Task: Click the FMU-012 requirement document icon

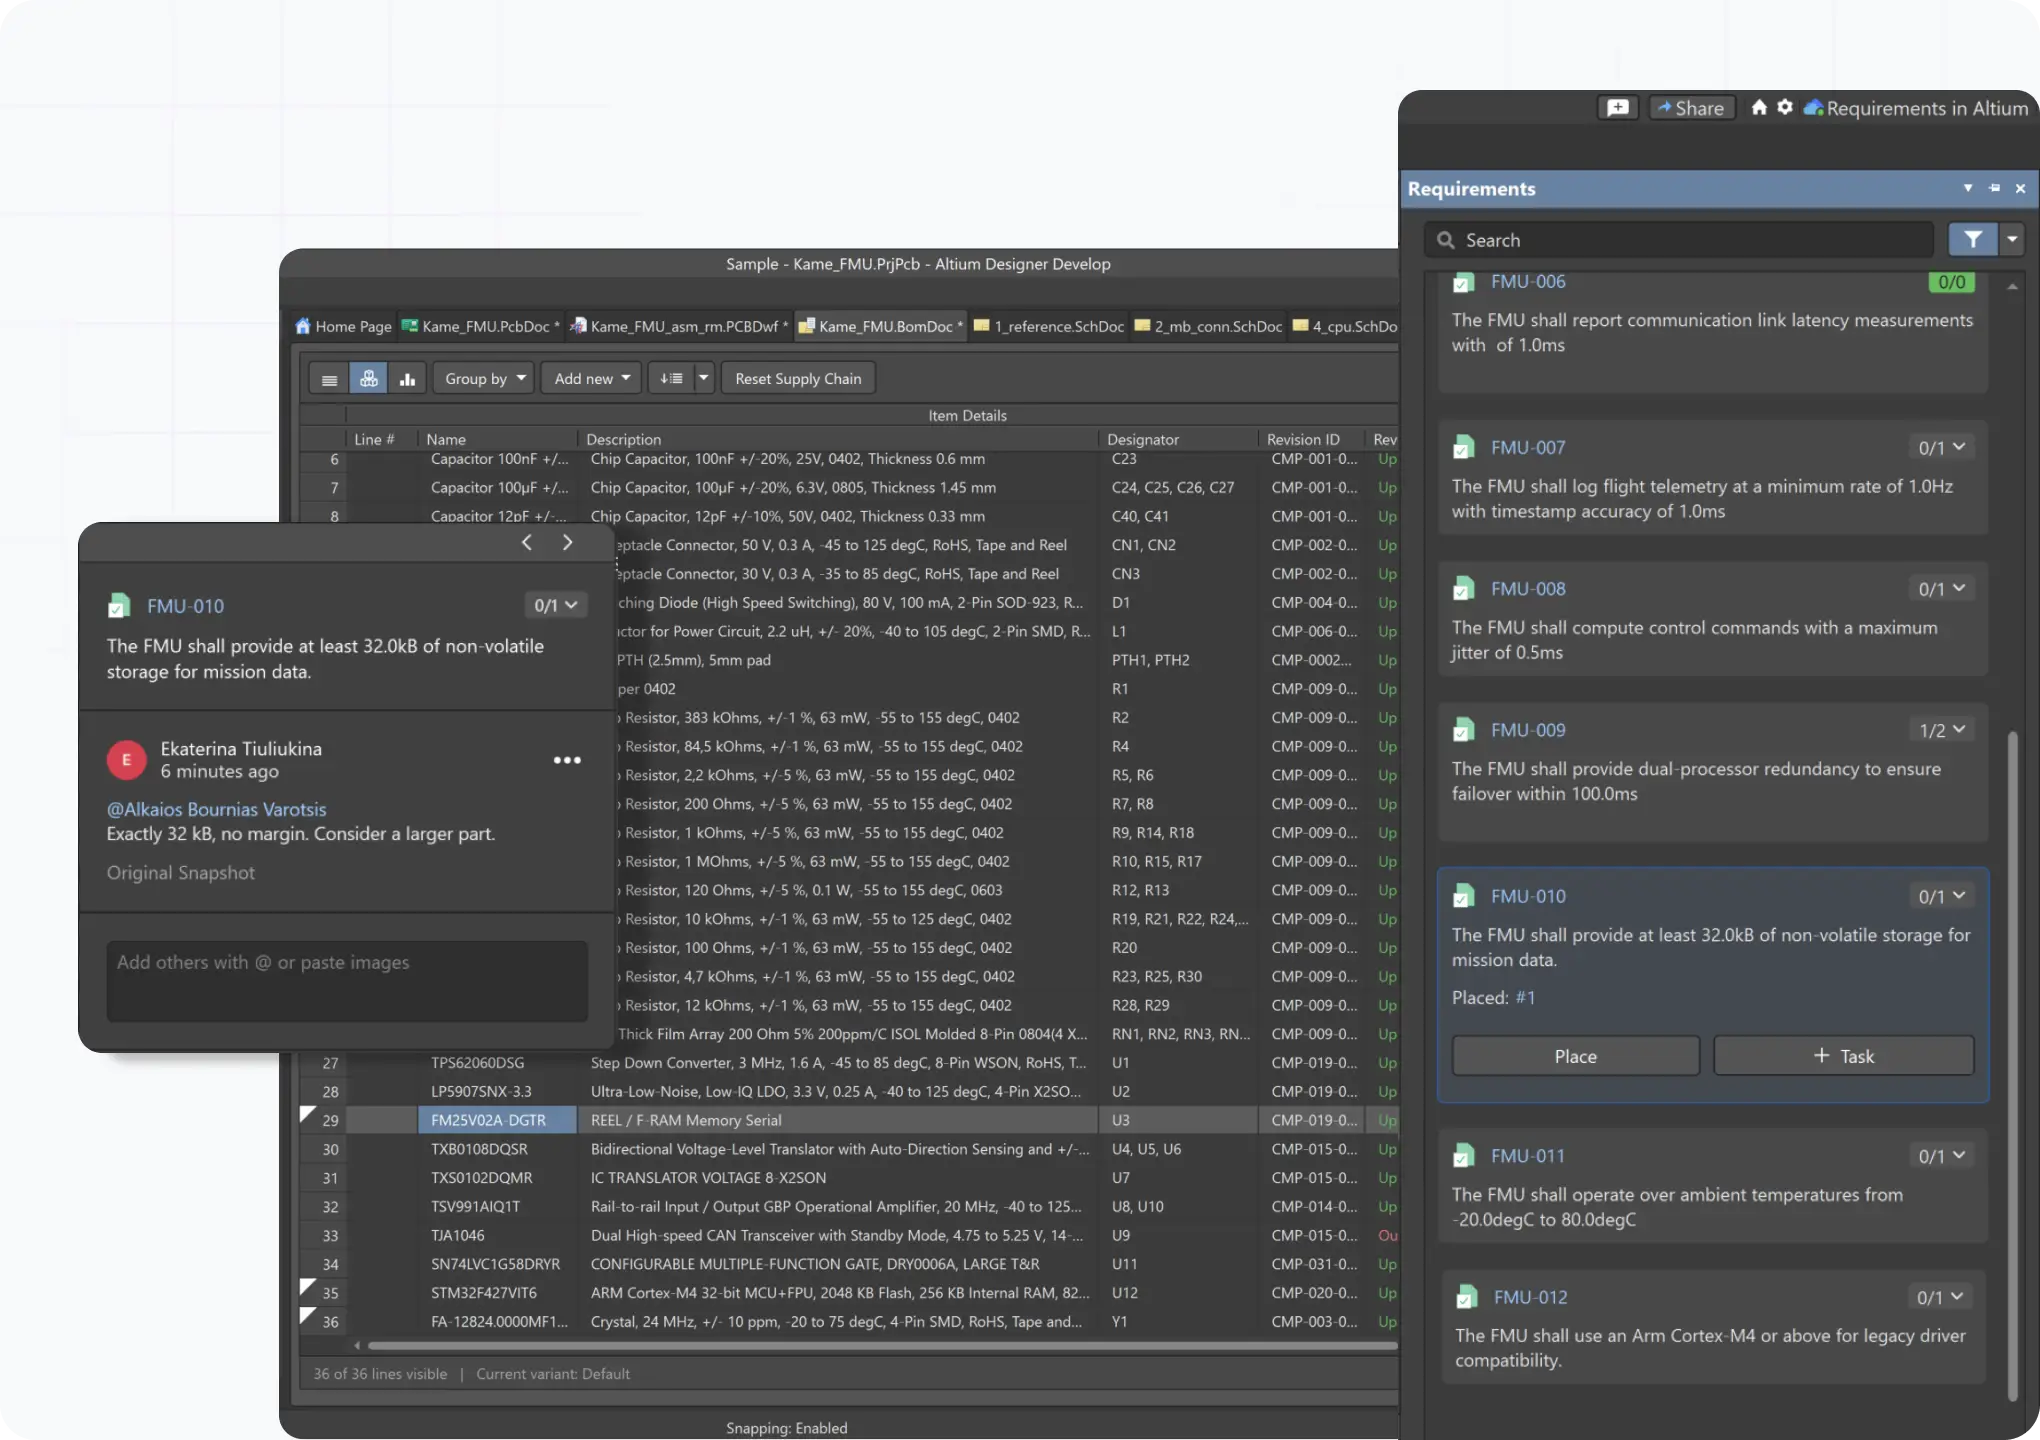Action: [x=1466, y=1297]
